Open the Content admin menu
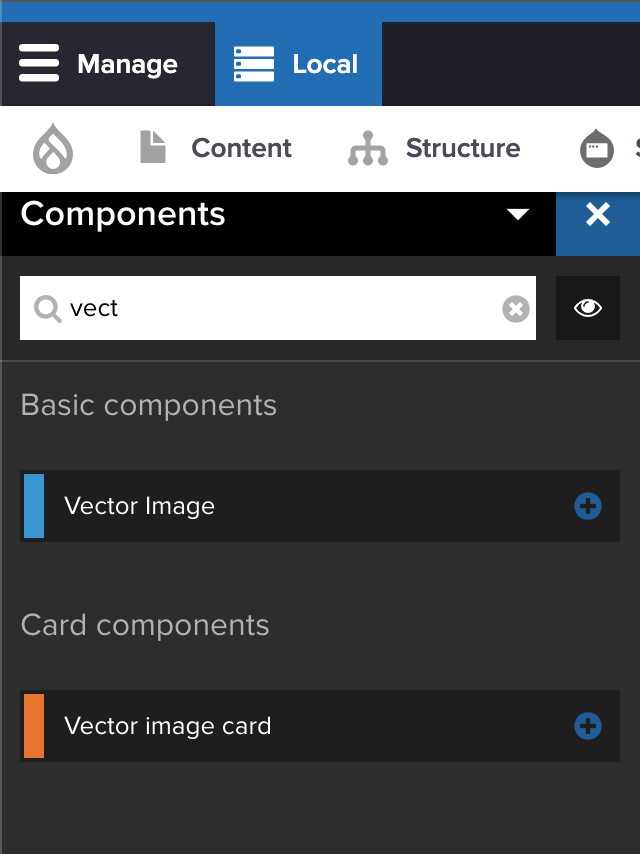This screenshot has height=854, width=640. click(241, 148)
